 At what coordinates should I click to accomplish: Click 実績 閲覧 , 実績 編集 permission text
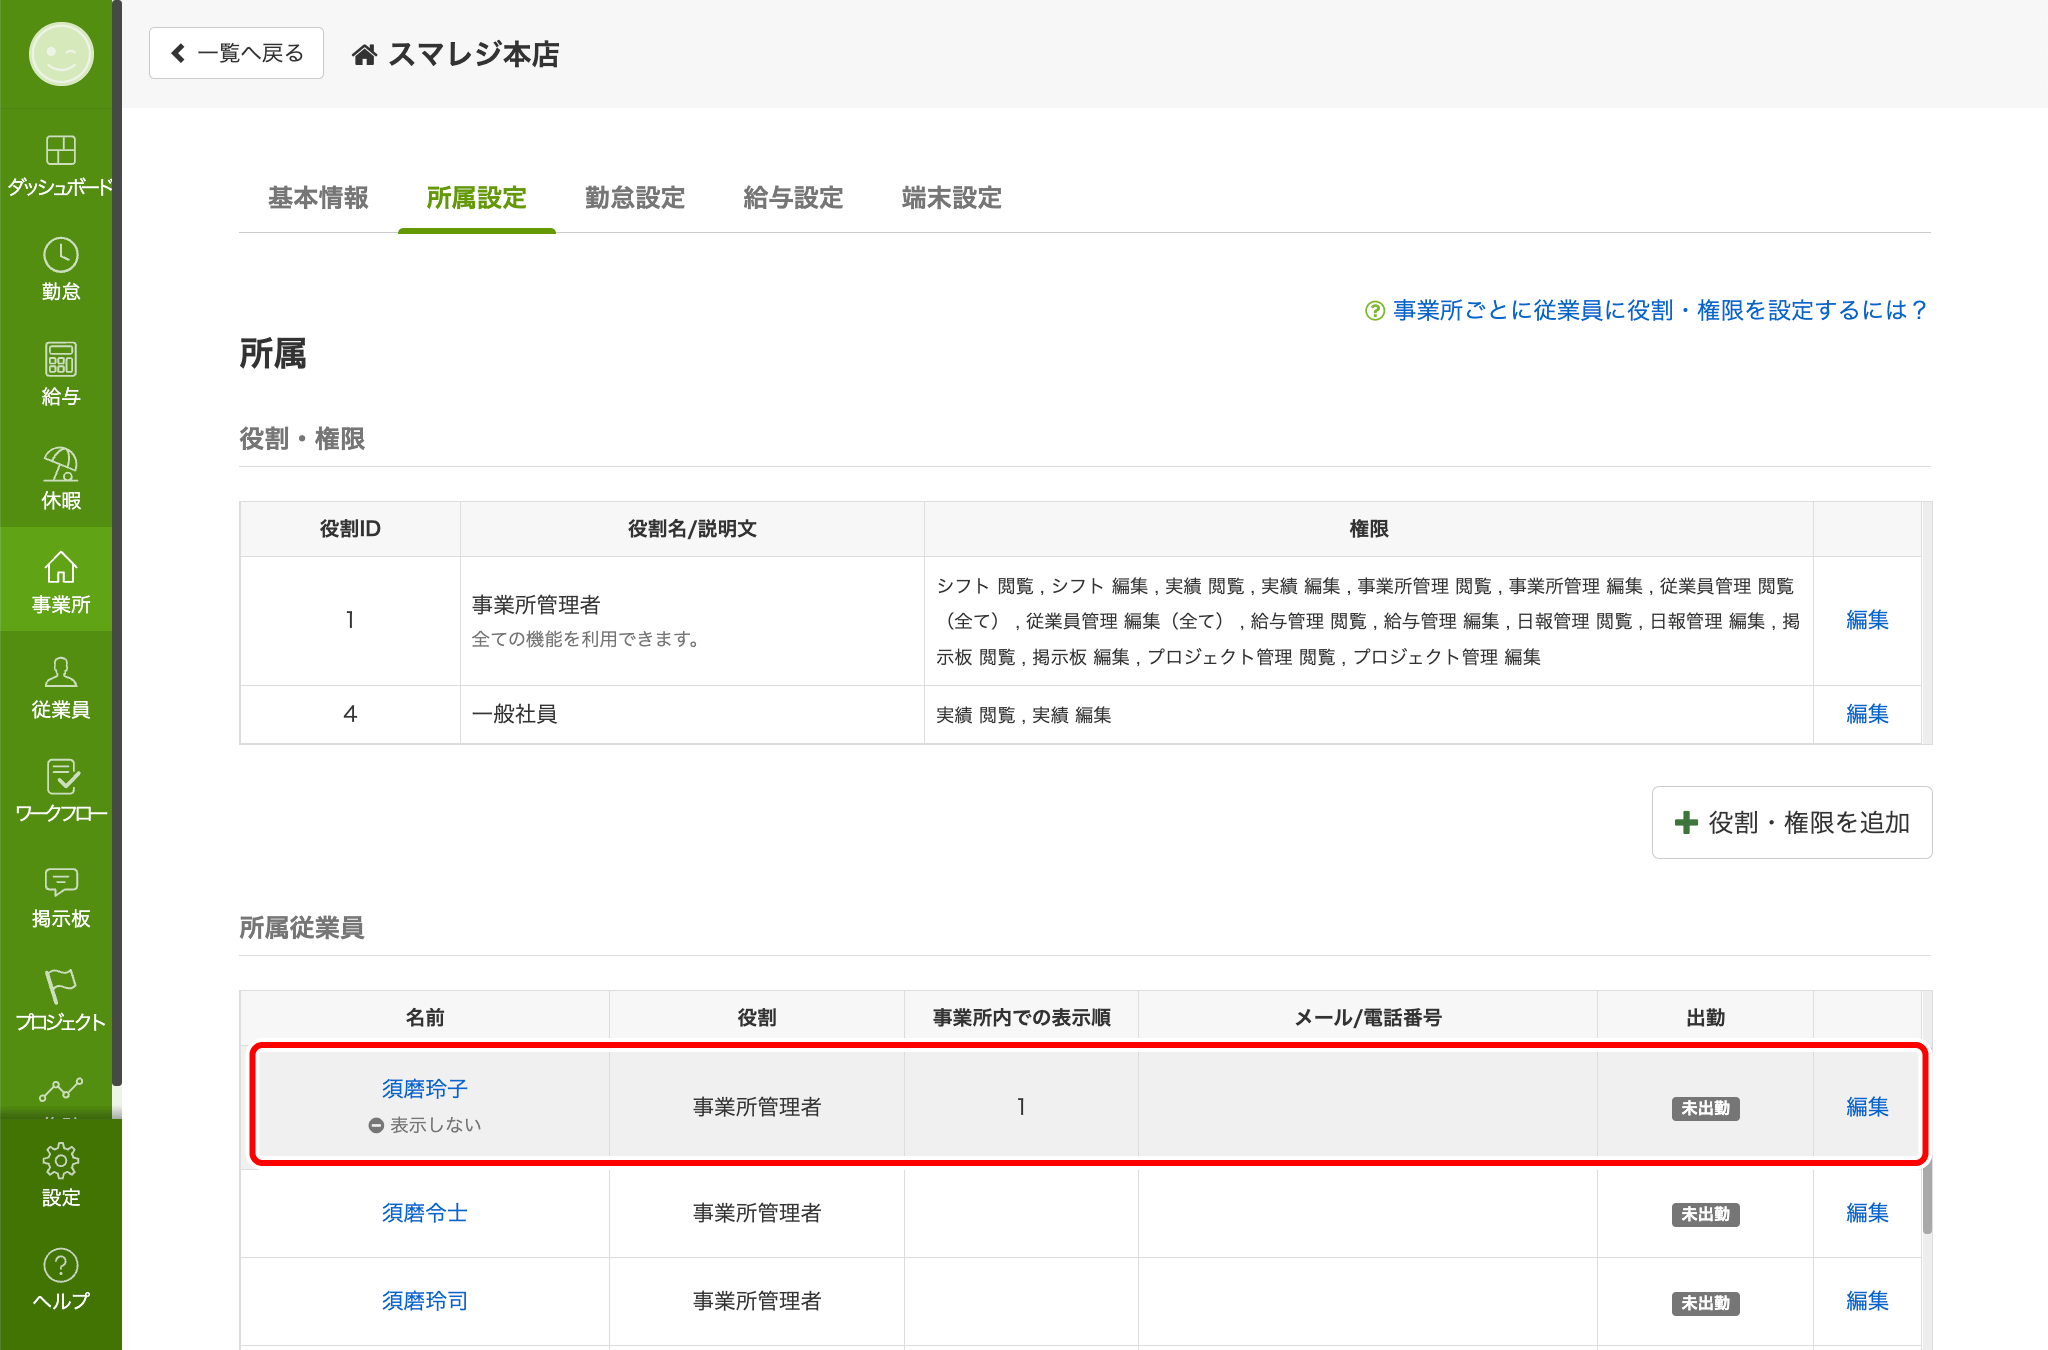point(1023,715)
